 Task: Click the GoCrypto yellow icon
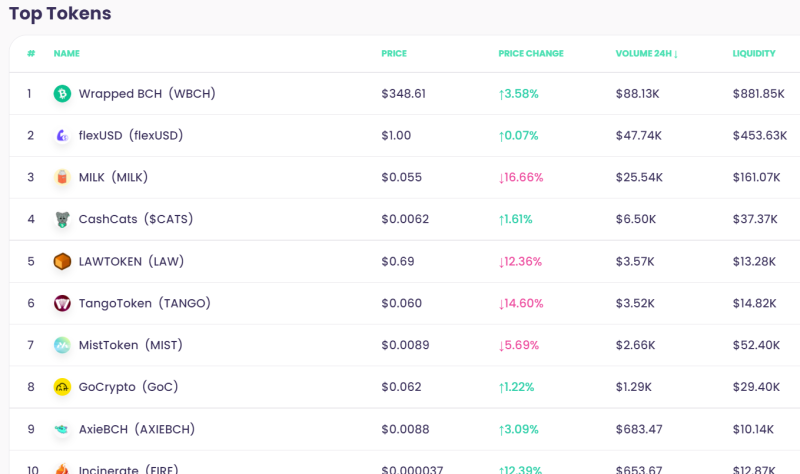[x=62, y=387]
